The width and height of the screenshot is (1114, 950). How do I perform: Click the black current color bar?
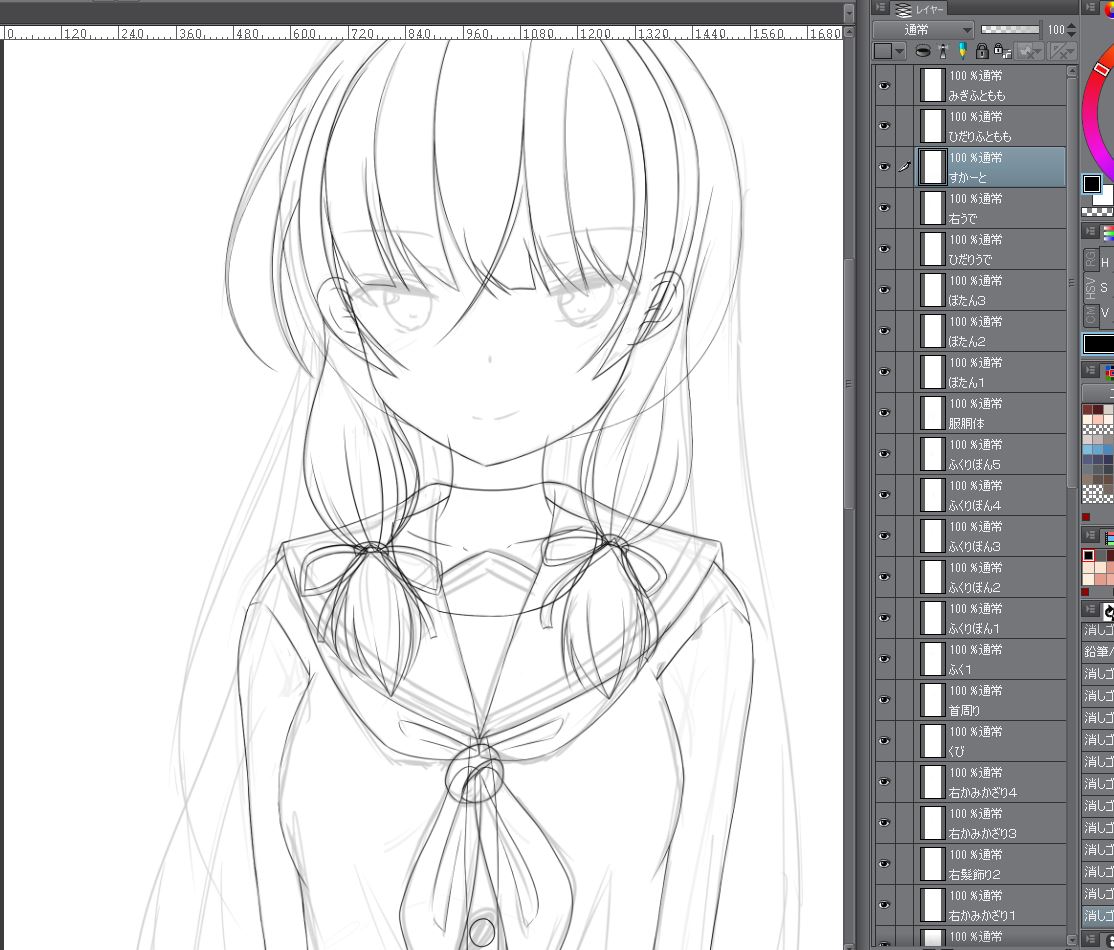(1098, 343)
